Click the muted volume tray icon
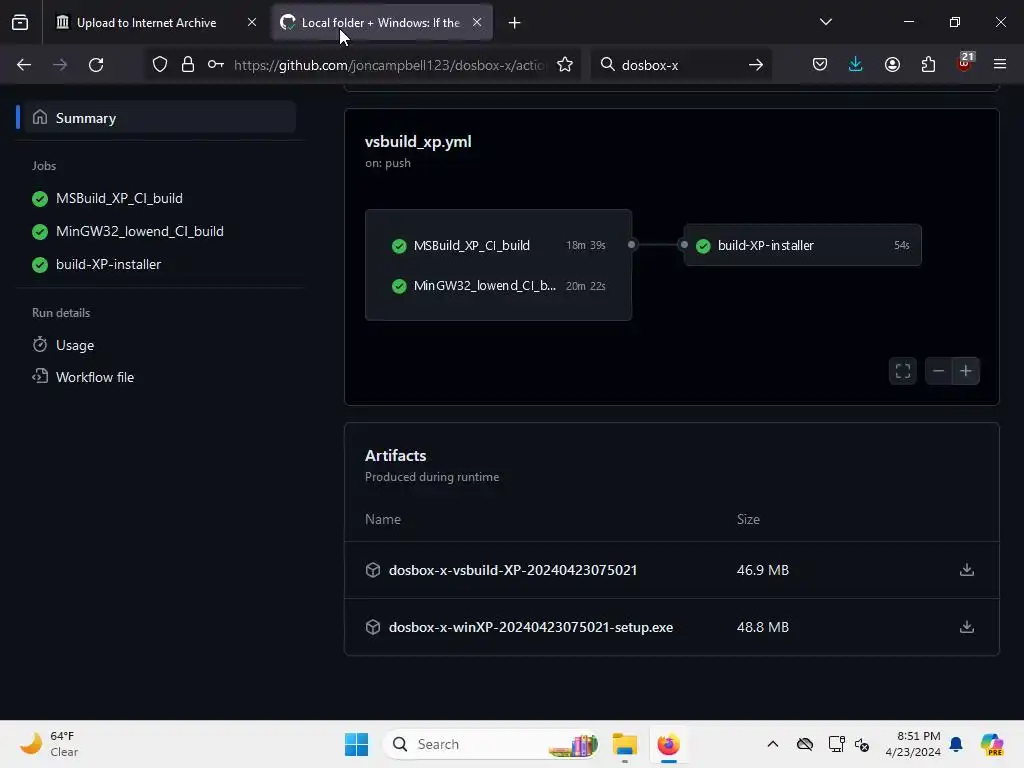The image size is (1024, 768). click(x=862, y=744)
